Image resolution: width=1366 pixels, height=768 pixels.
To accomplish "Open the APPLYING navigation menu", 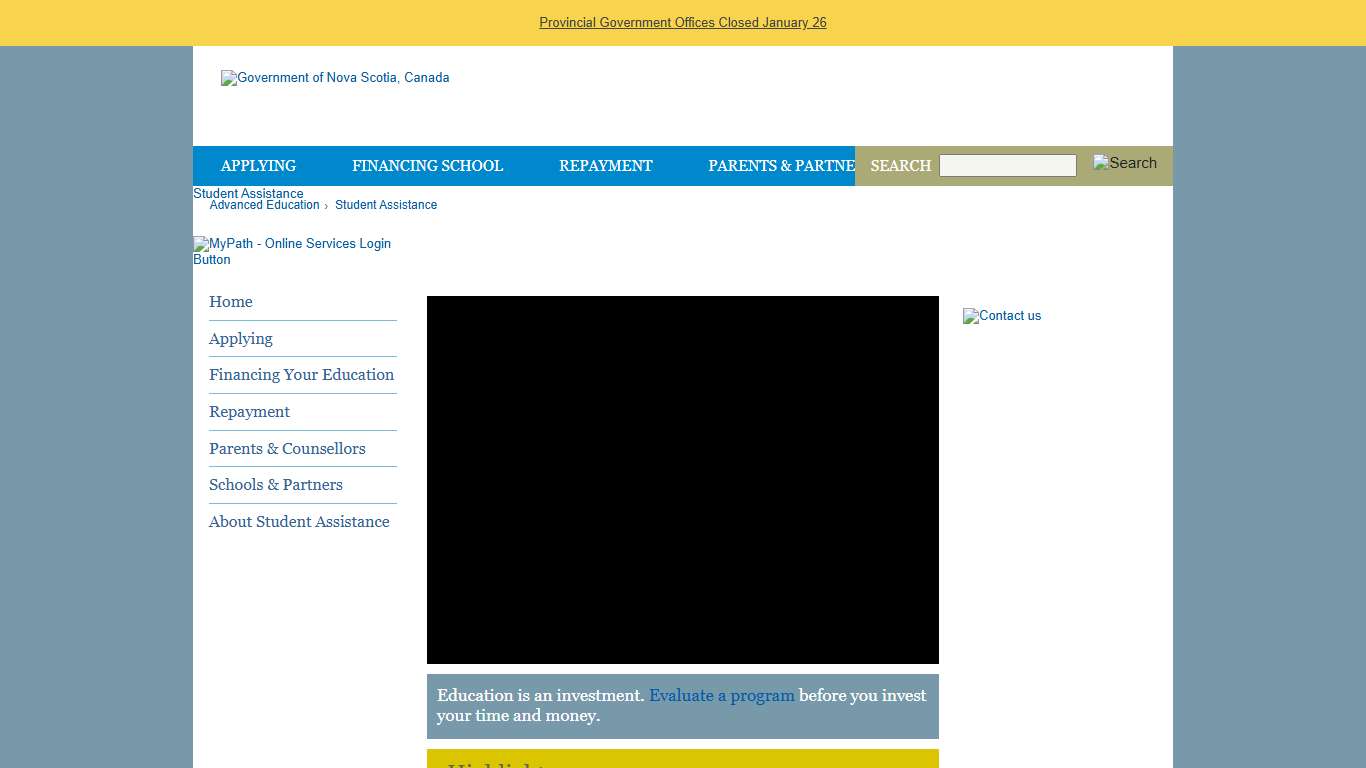I will (258, 166).
